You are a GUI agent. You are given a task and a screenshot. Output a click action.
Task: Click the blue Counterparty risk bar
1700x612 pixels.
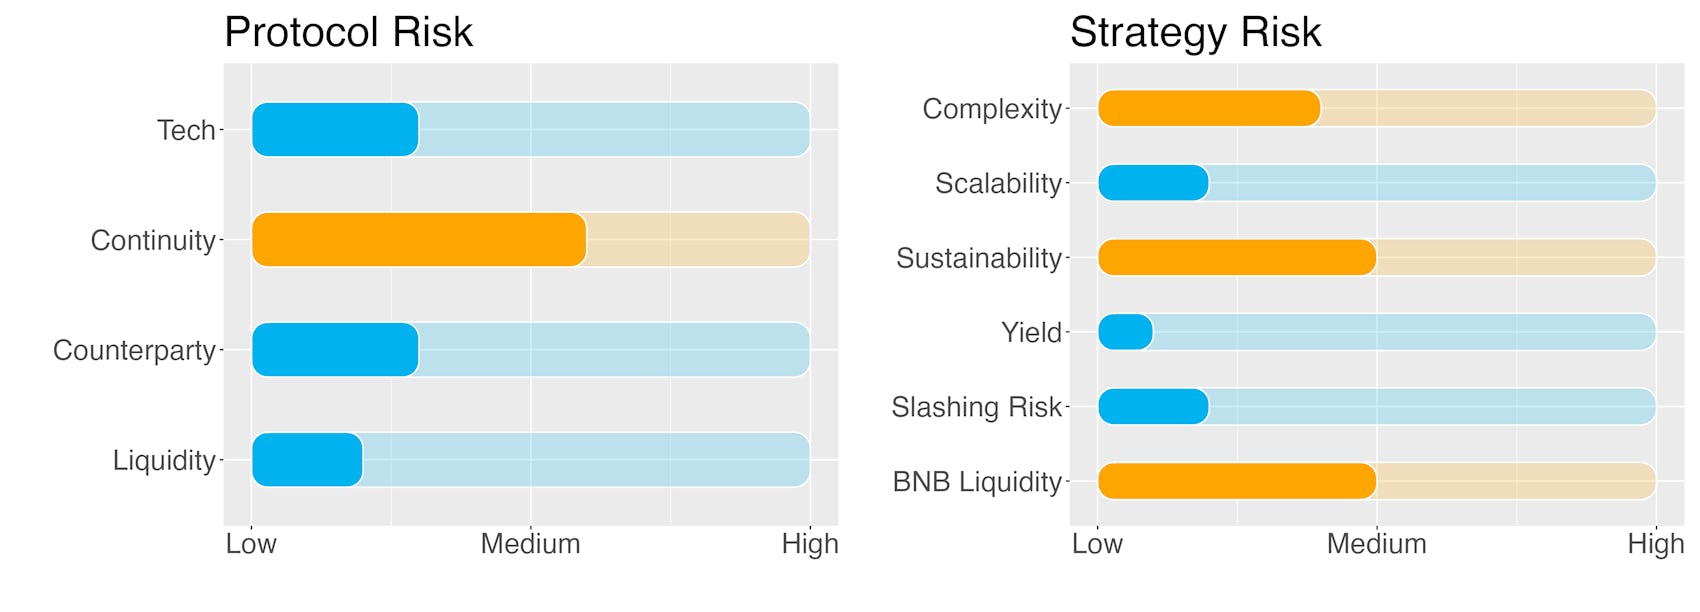point(335,349)
